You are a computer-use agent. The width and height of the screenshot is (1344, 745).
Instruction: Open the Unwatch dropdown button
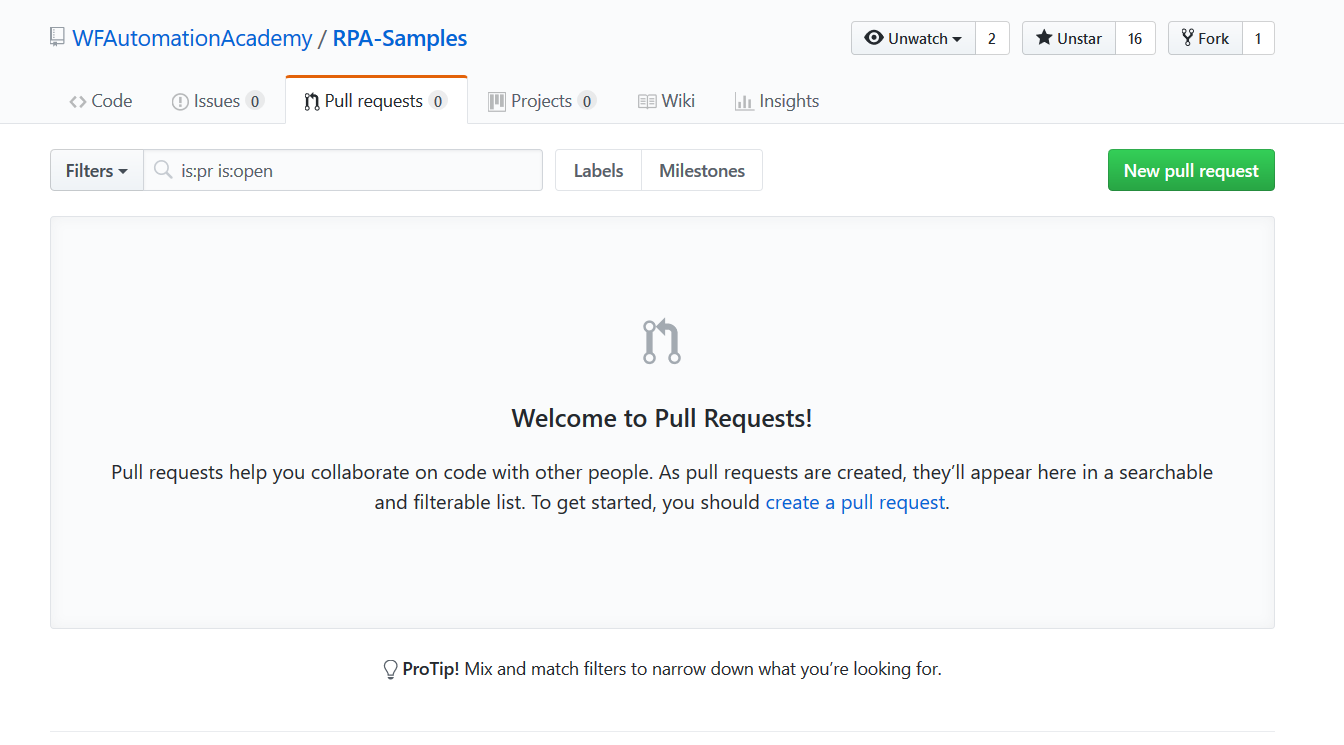click(913, 38)
